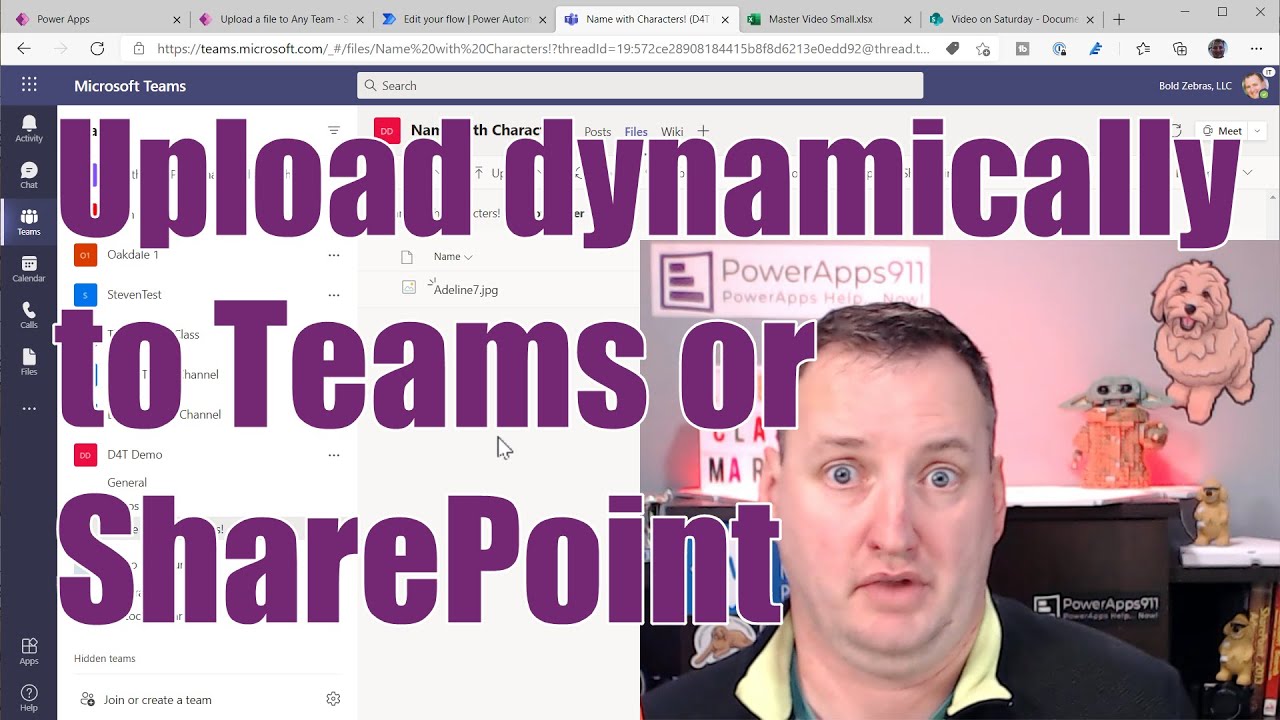Close the Power Apps browser tab

[x=177, y=19]
